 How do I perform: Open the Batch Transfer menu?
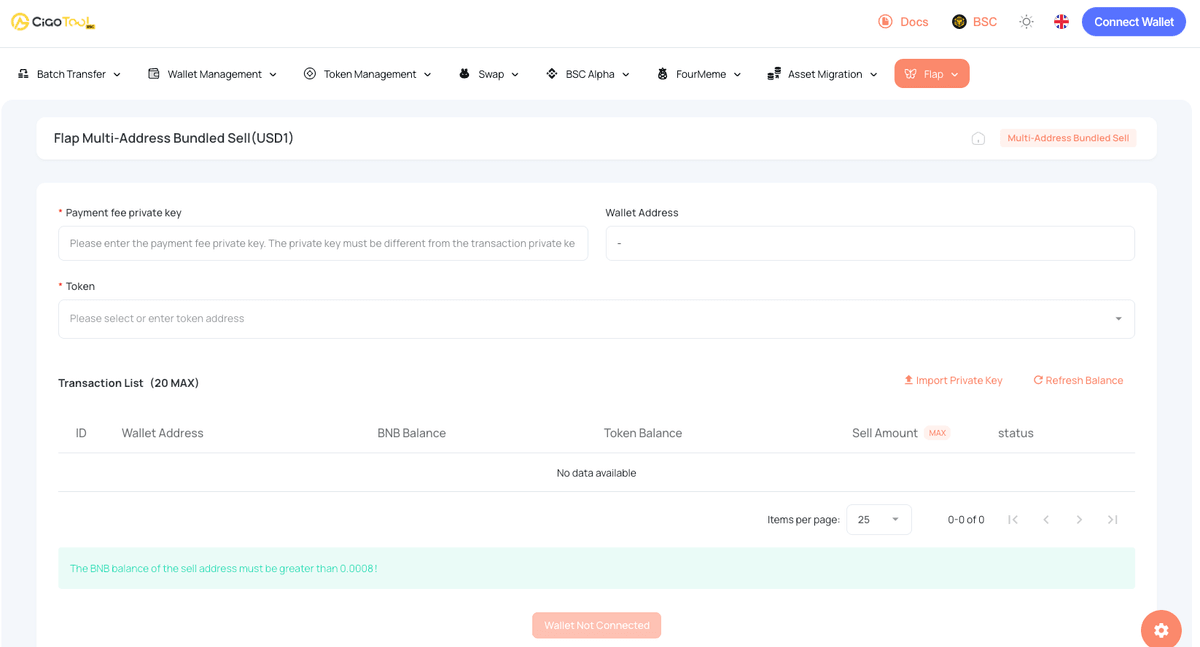[70, 74]
